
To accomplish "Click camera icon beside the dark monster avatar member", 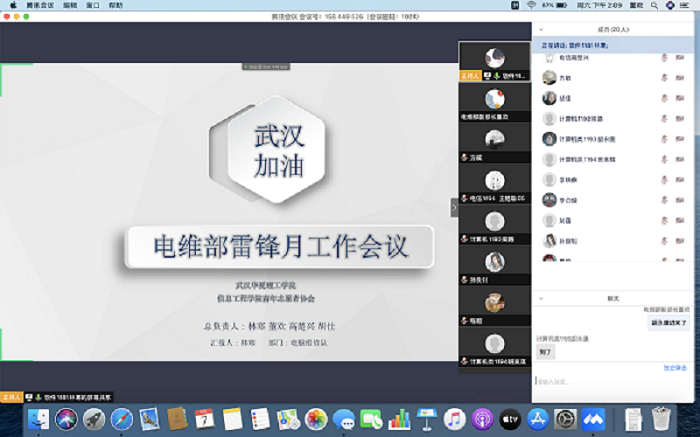I will pos(679,200).
